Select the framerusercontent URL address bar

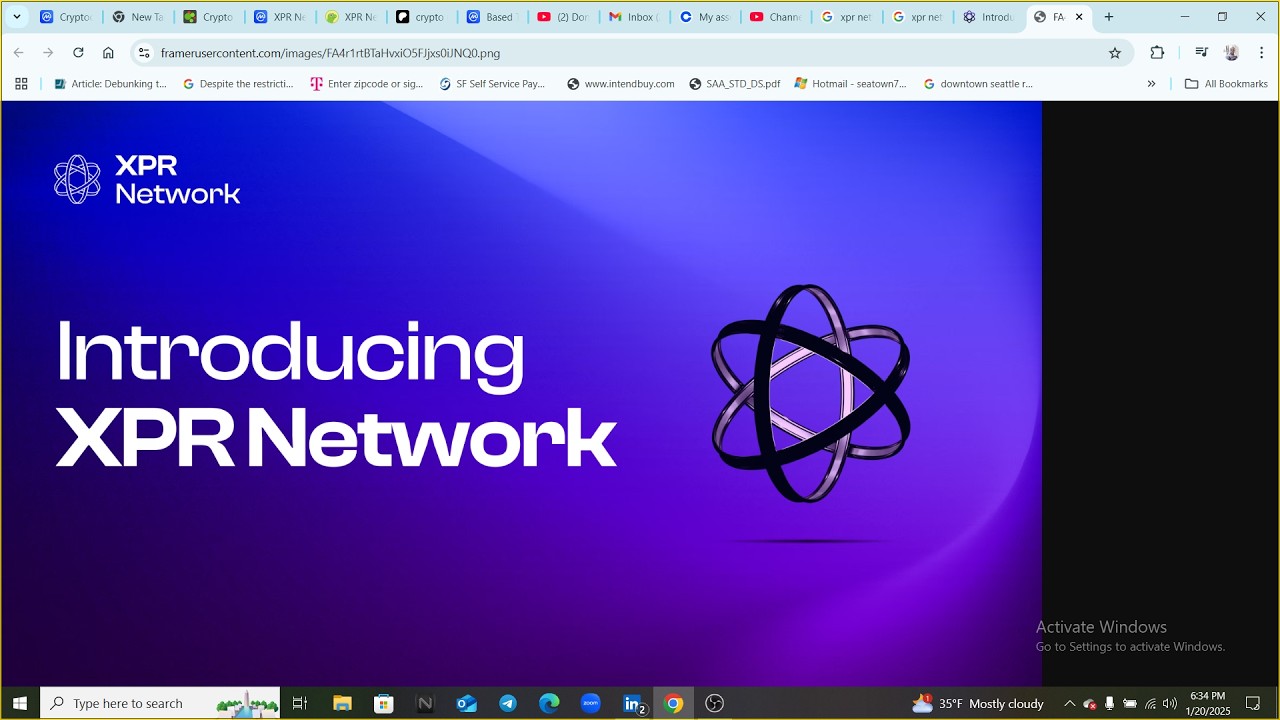click(630, 53)
